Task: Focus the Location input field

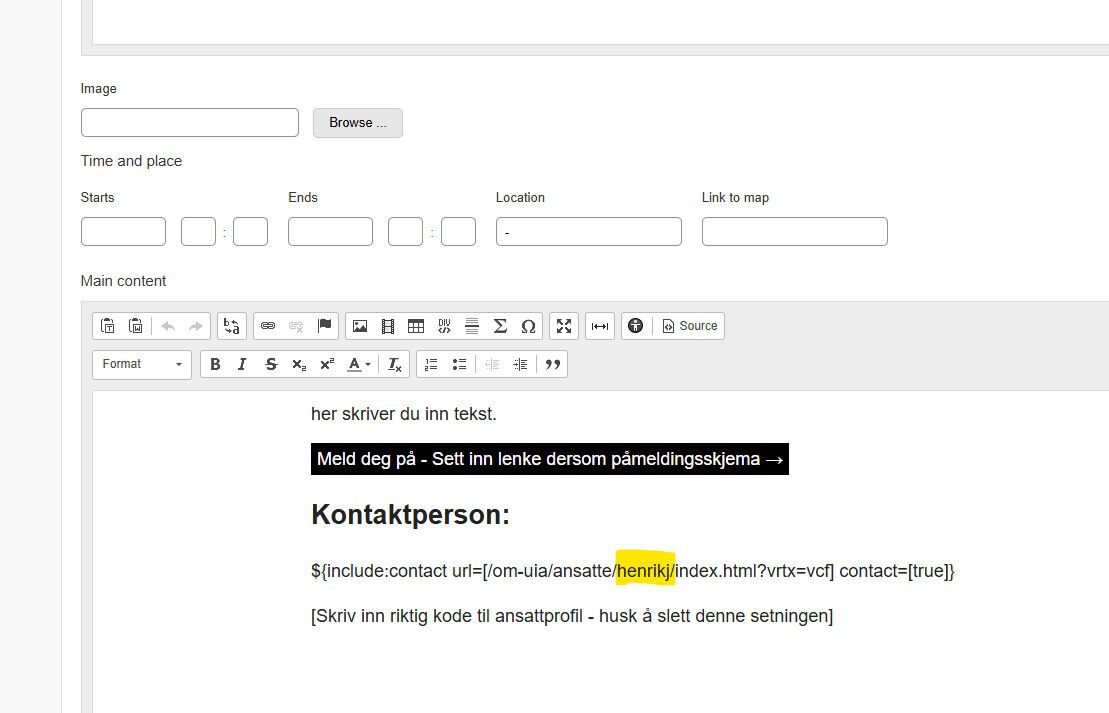Action: (x=589, y=231)
